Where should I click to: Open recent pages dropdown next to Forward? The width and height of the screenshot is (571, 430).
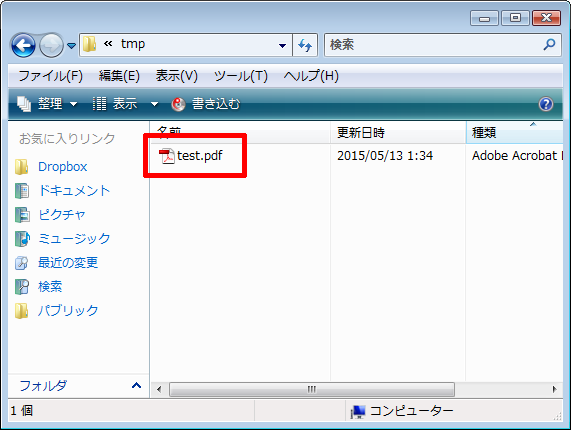[x=71, y=46]
